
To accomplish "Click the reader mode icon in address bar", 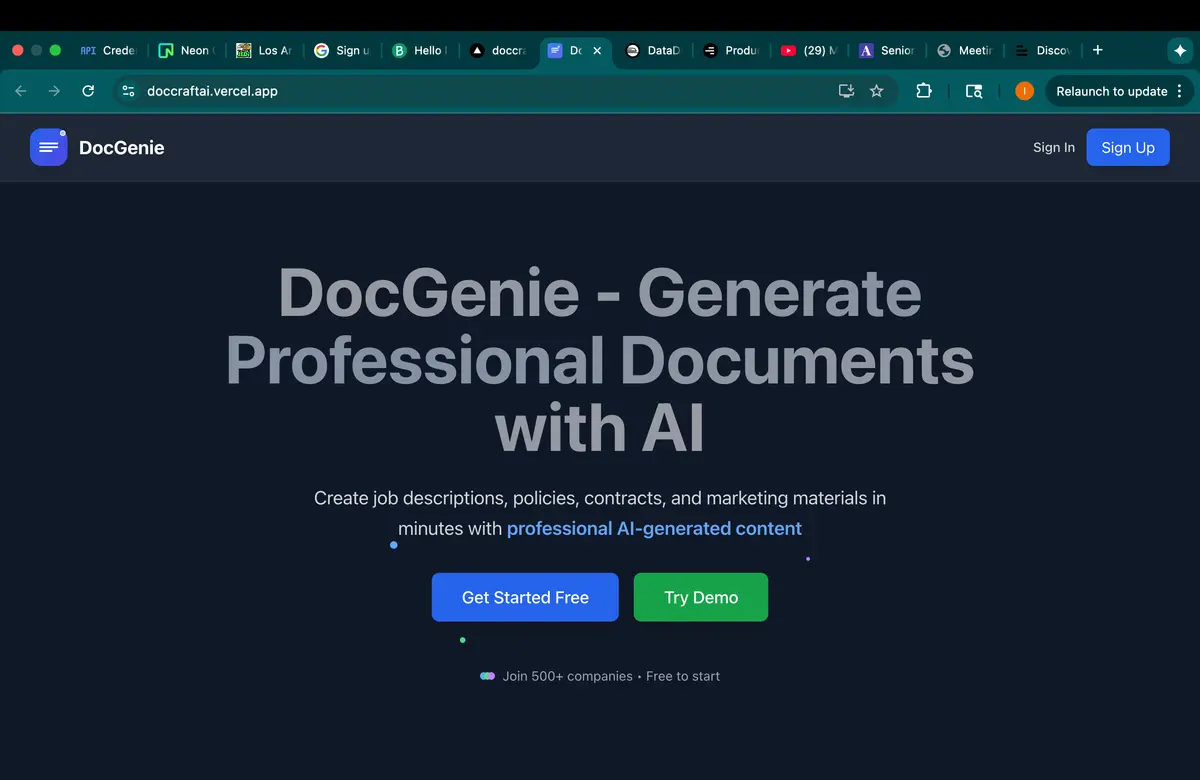I will [x=973, y=91].
